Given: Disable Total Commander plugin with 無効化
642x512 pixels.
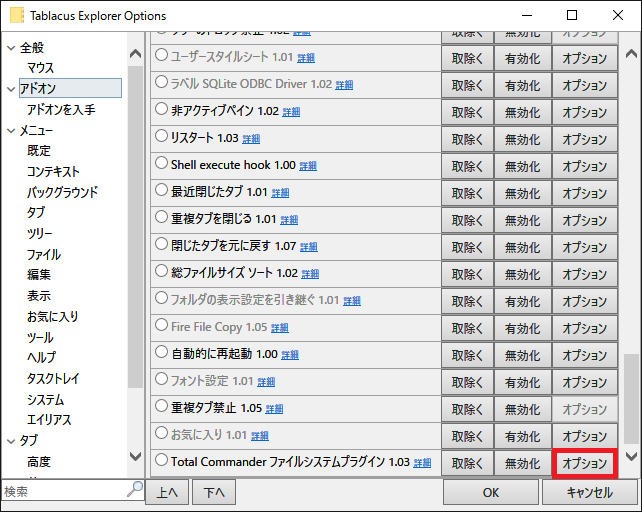Looking at the screenshot, I should (522, 464).
